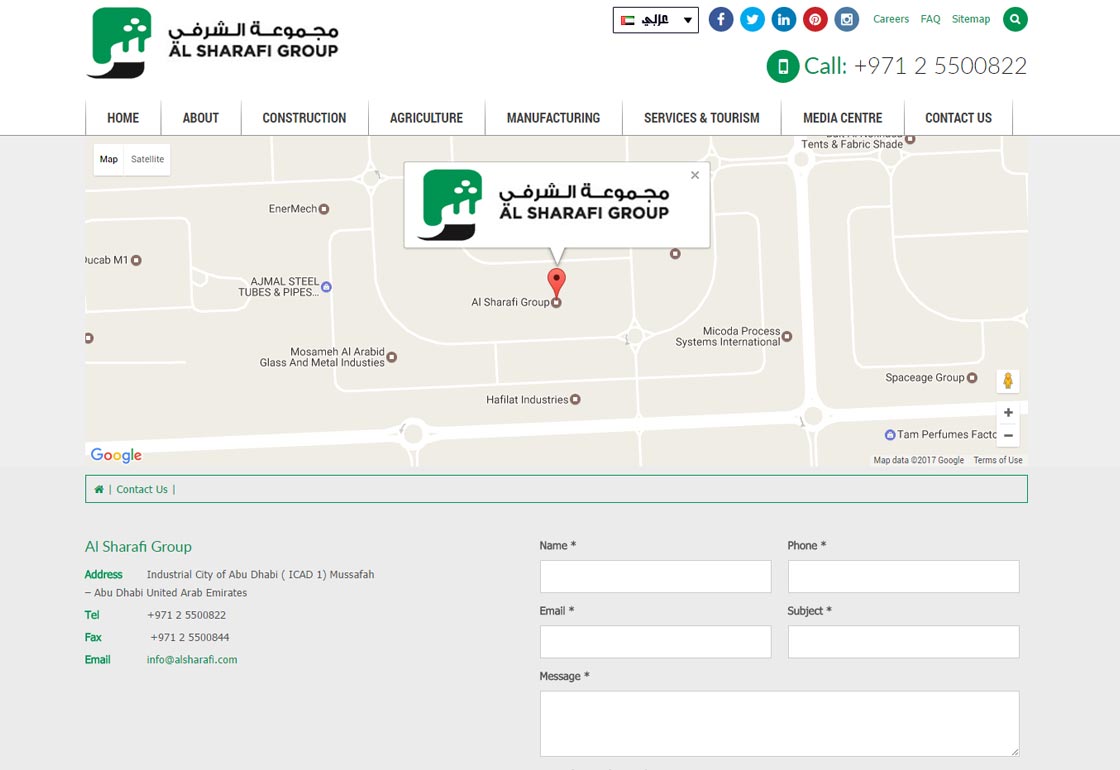Click the call number +971 2 5500822
The image size is (1120, 770).
click(940, 66)
